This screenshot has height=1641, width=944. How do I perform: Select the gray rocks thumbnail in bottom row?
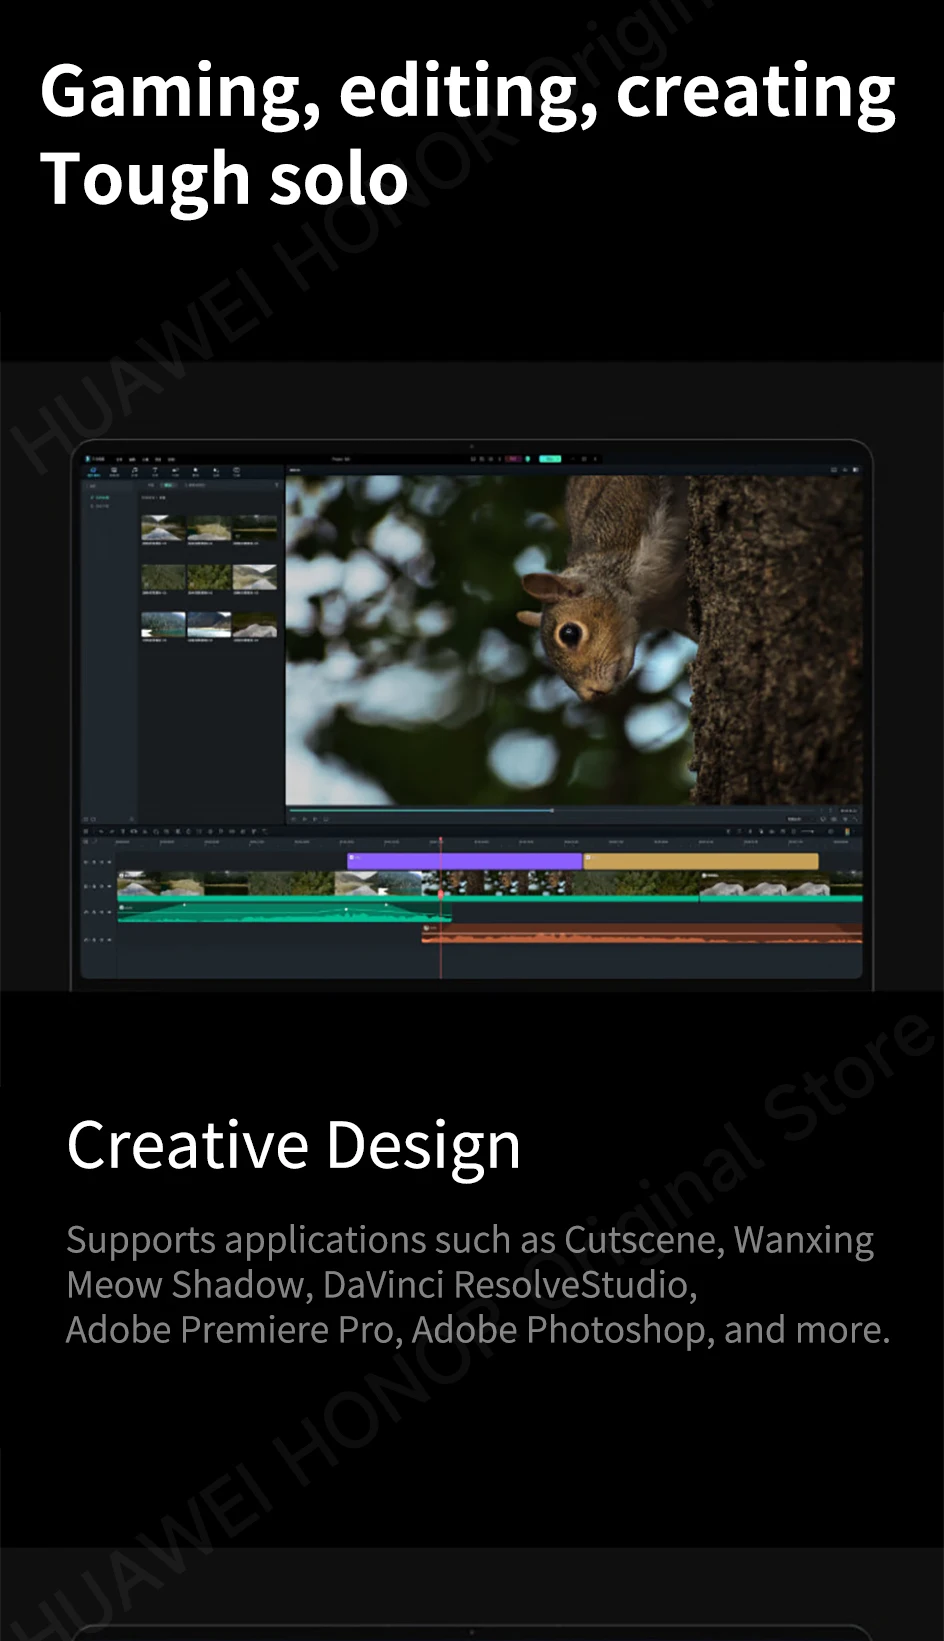pos(255,625)
